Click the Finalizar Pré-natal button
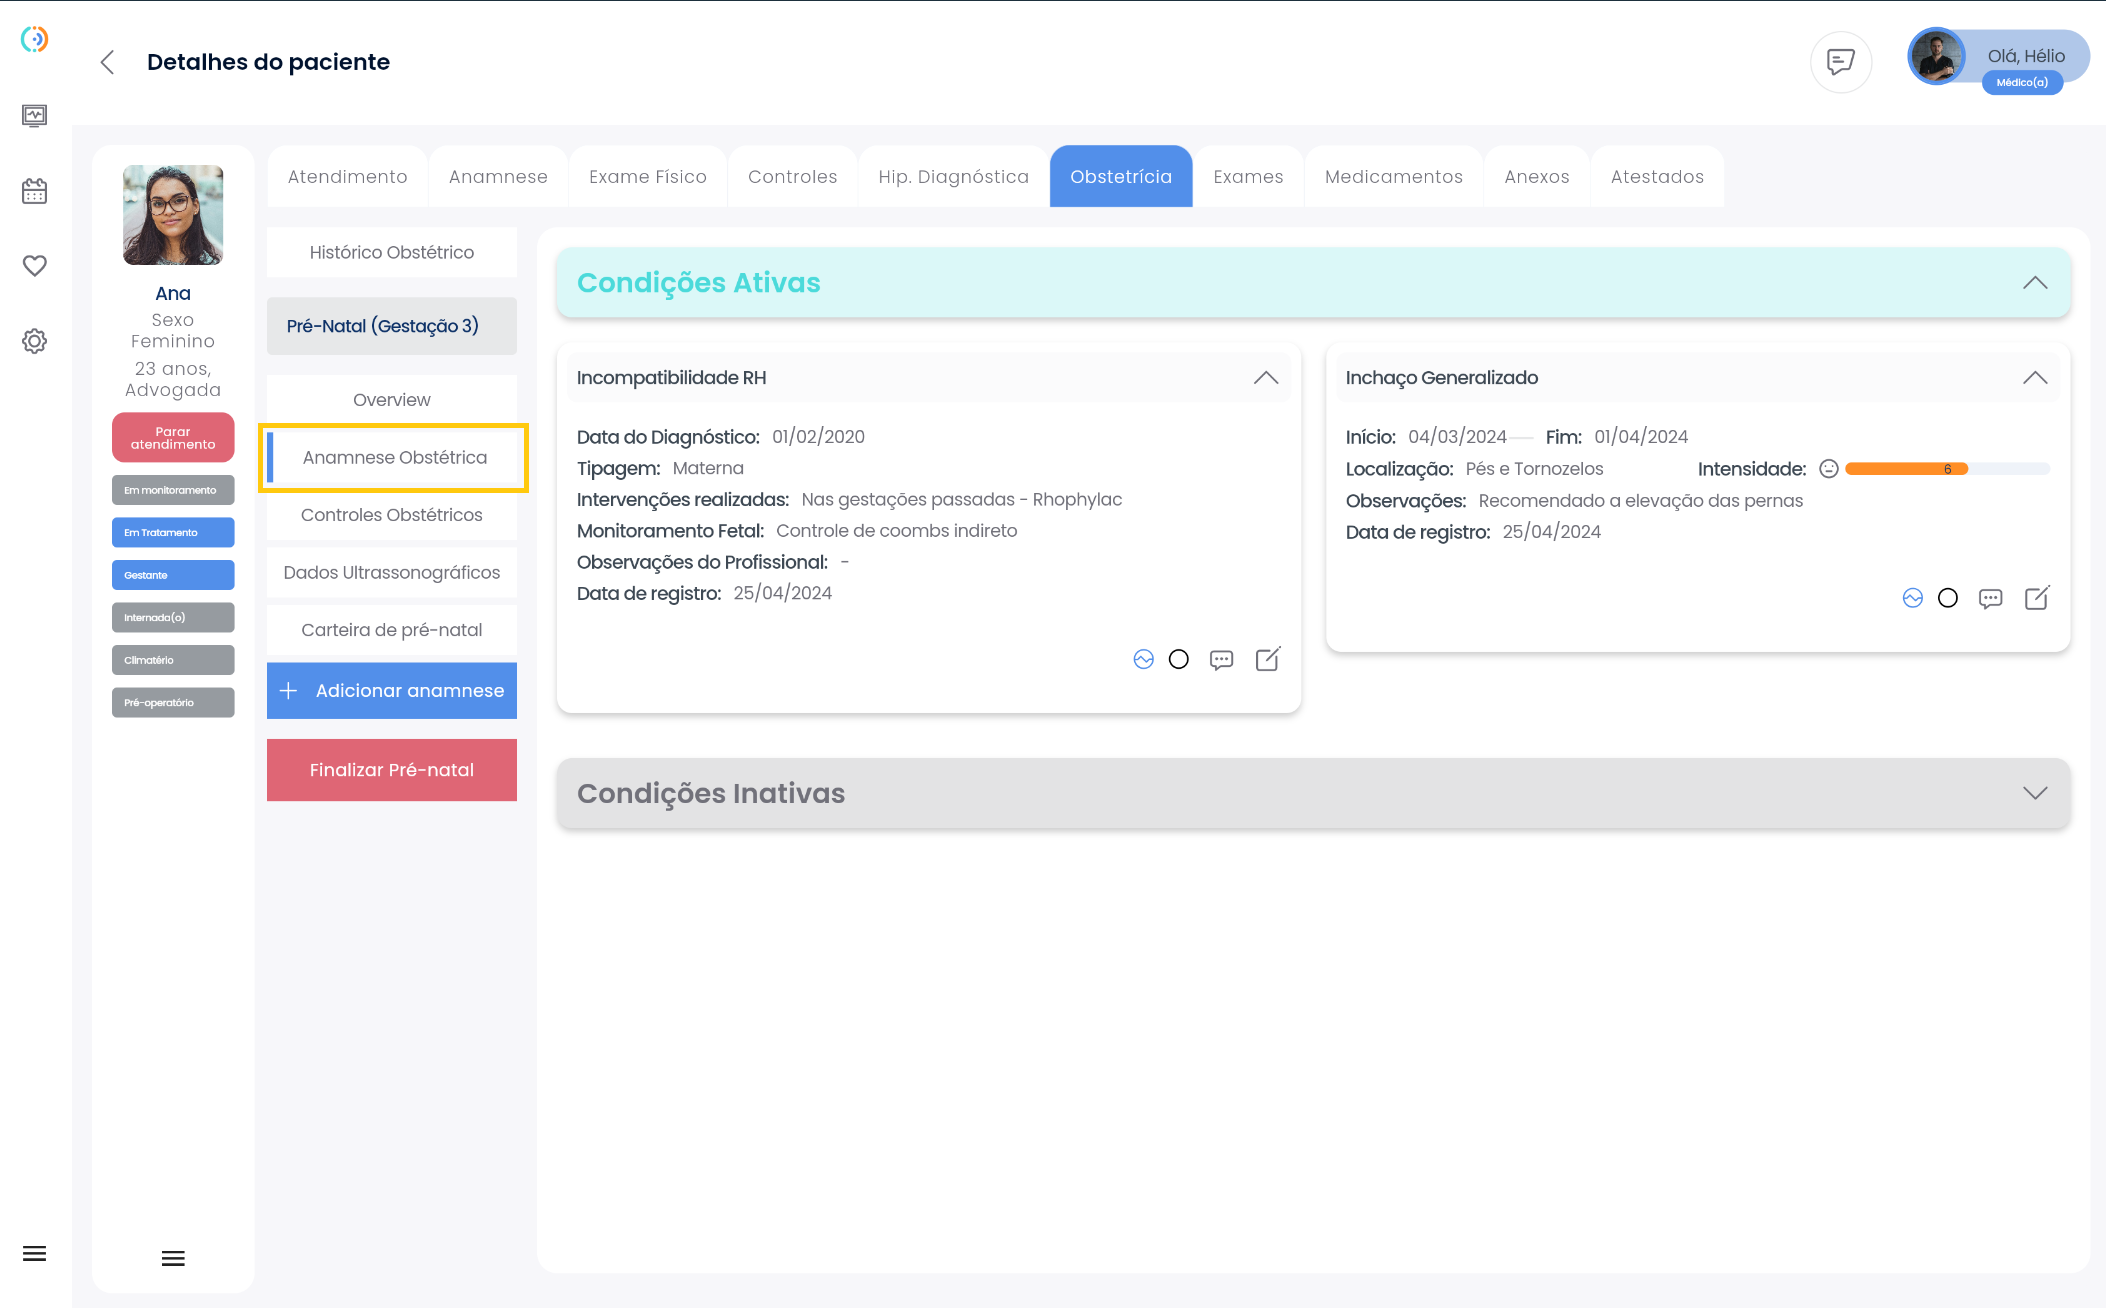 click(x=392, y=770)
